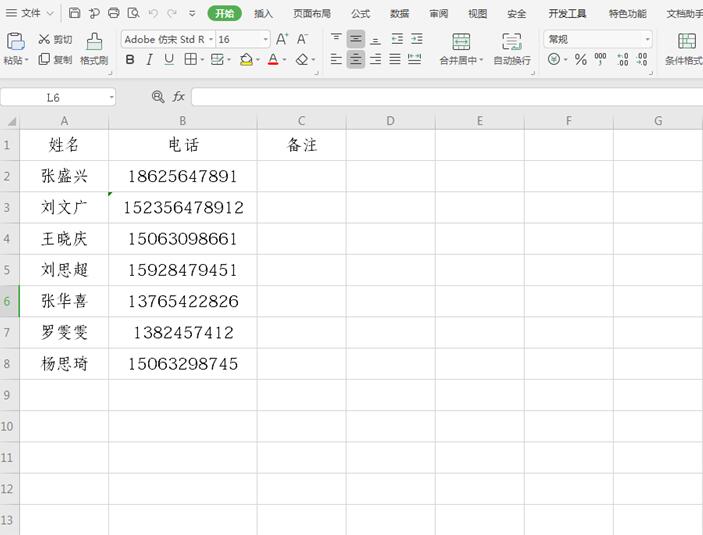The height and width of the screenshot is (535, 703).
Task: Expand the quick access toolbar customize arrow
Action: [x=192, y=13]
